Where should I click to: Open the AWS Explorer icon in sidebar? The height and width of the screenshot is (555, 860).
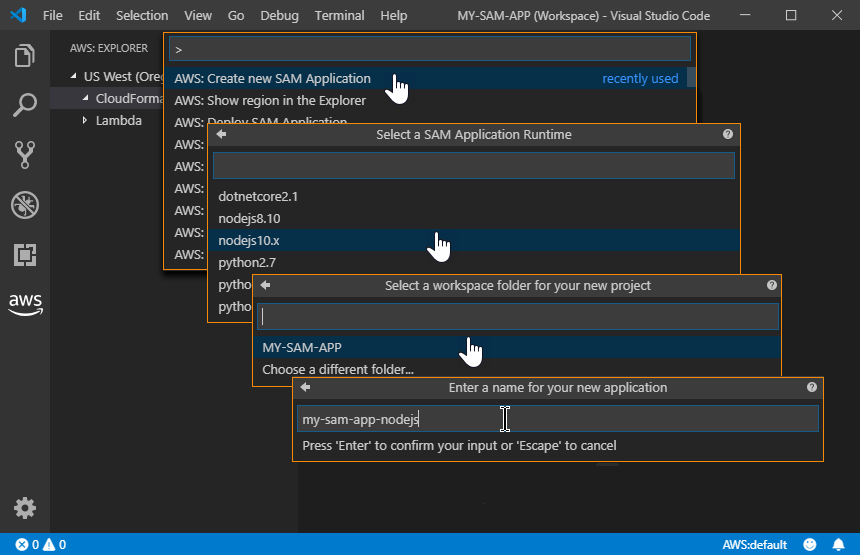click(x=25, y=304)
